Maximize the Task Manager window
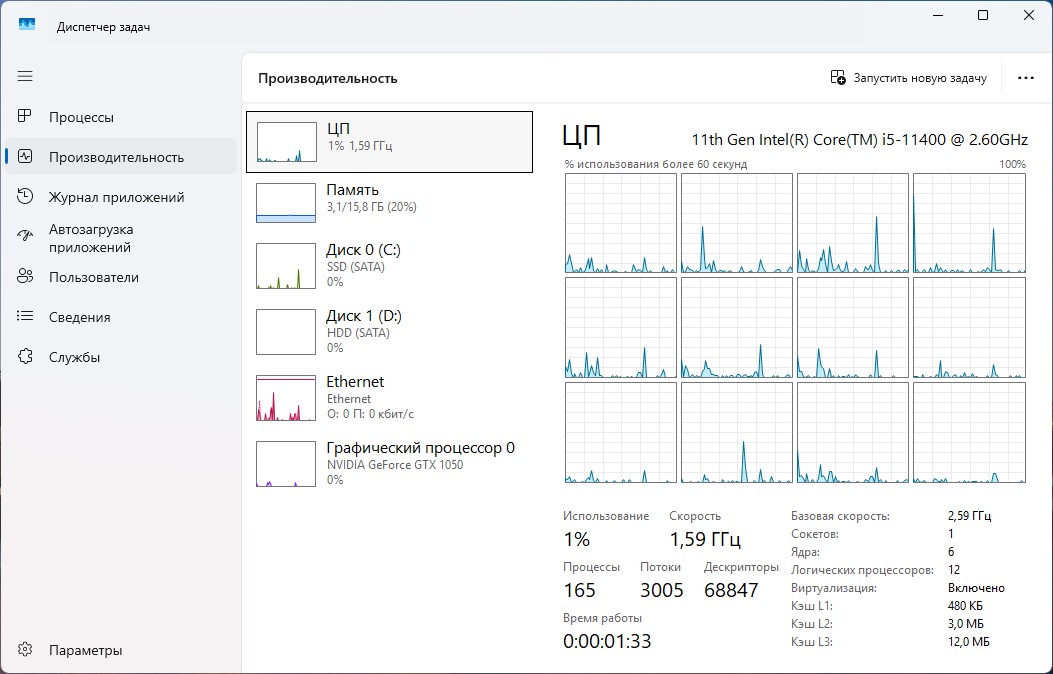 pos(982,15)
